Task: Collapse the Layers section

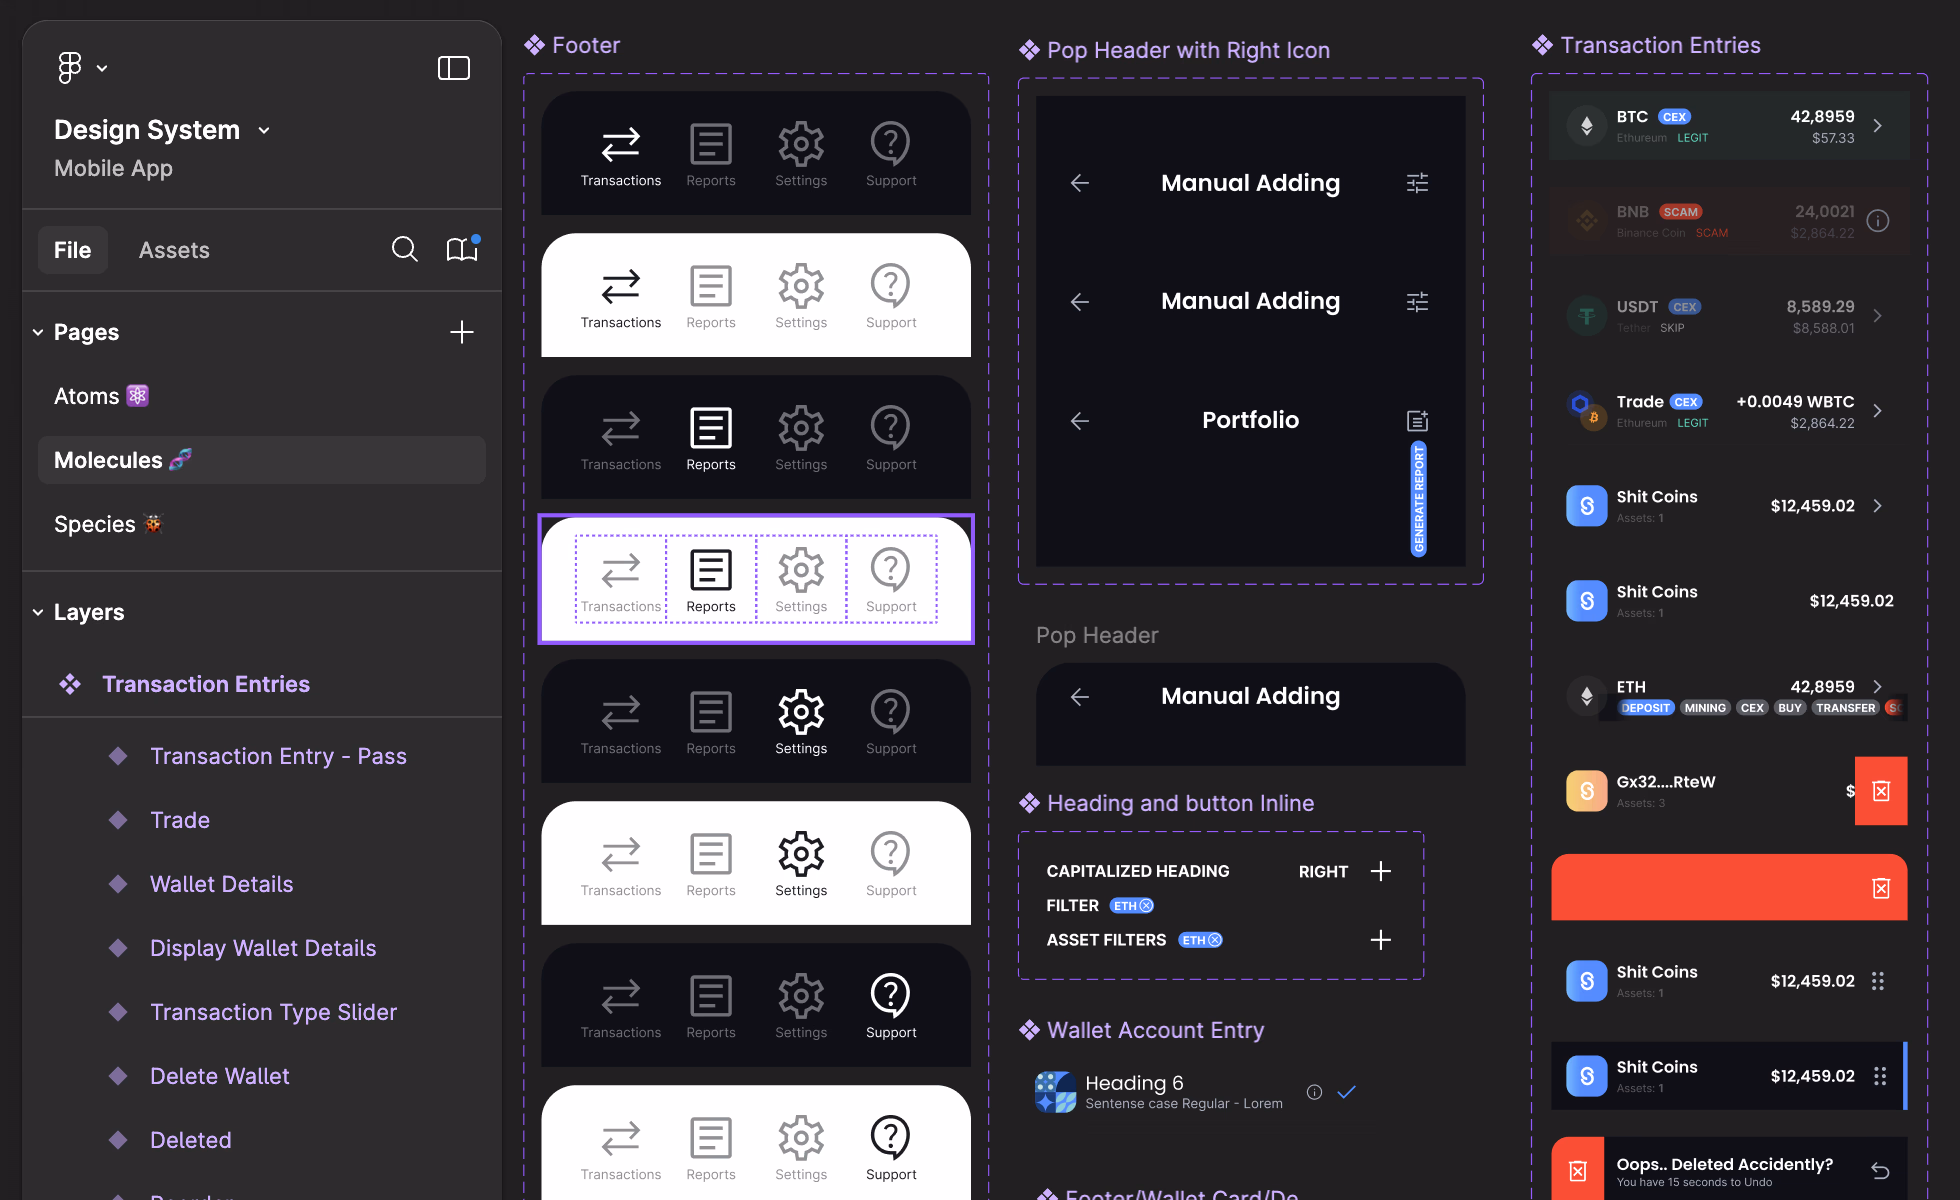Action: (38, 612)
